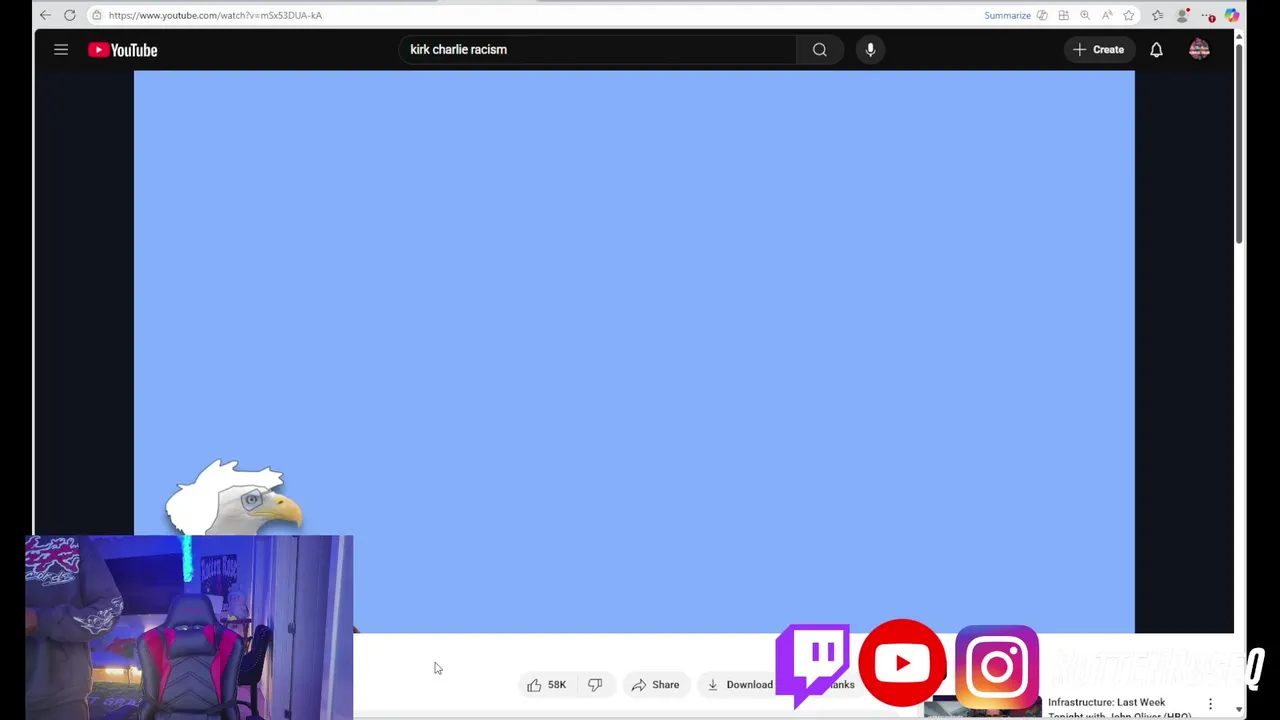The height and width of the screenshot is (720, 1280).
Task: Download the video
Action: click(x=740, y=685)
